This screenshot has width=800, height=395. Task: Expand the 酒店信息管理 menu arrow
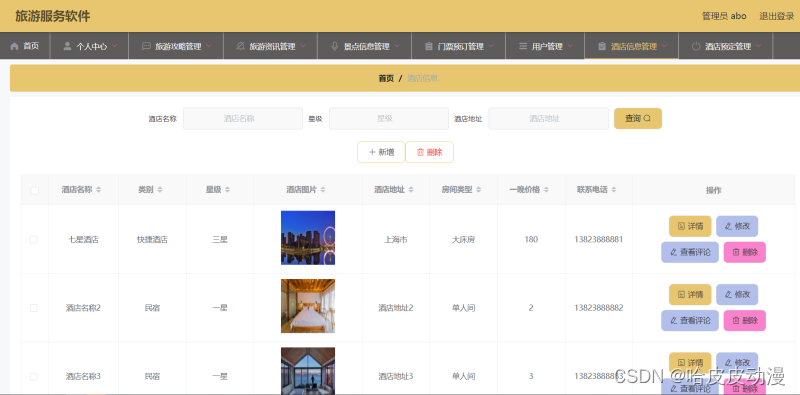[664, 46]
